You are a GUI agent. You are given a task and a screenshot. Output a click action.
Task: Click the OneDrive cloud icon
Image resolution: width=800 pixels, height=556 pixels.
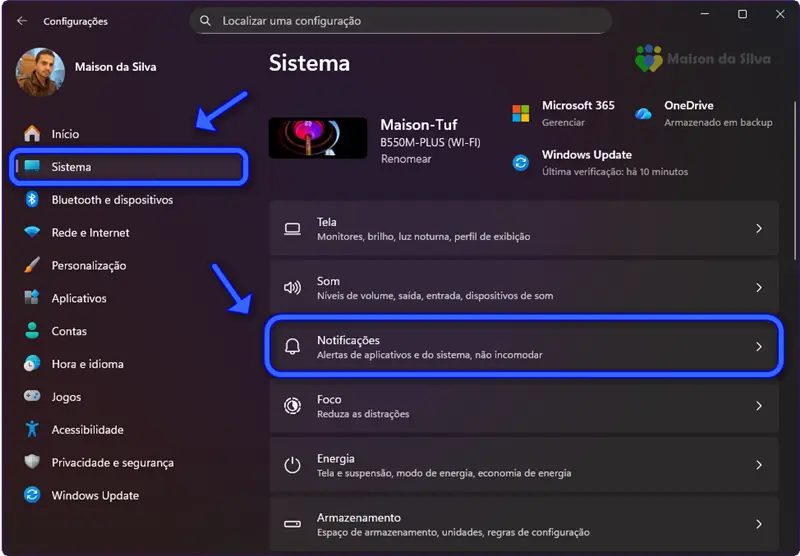pos(643,113)
